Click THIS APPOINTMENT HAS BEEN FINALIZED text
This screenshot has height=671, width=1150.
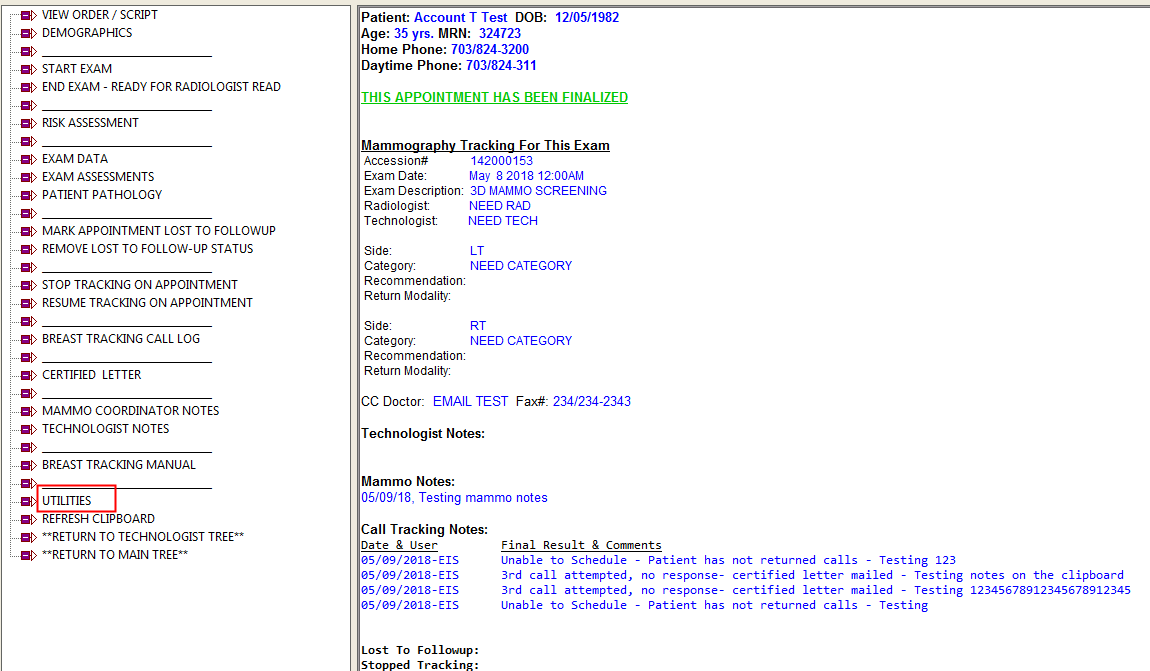(x=494, y=98)
